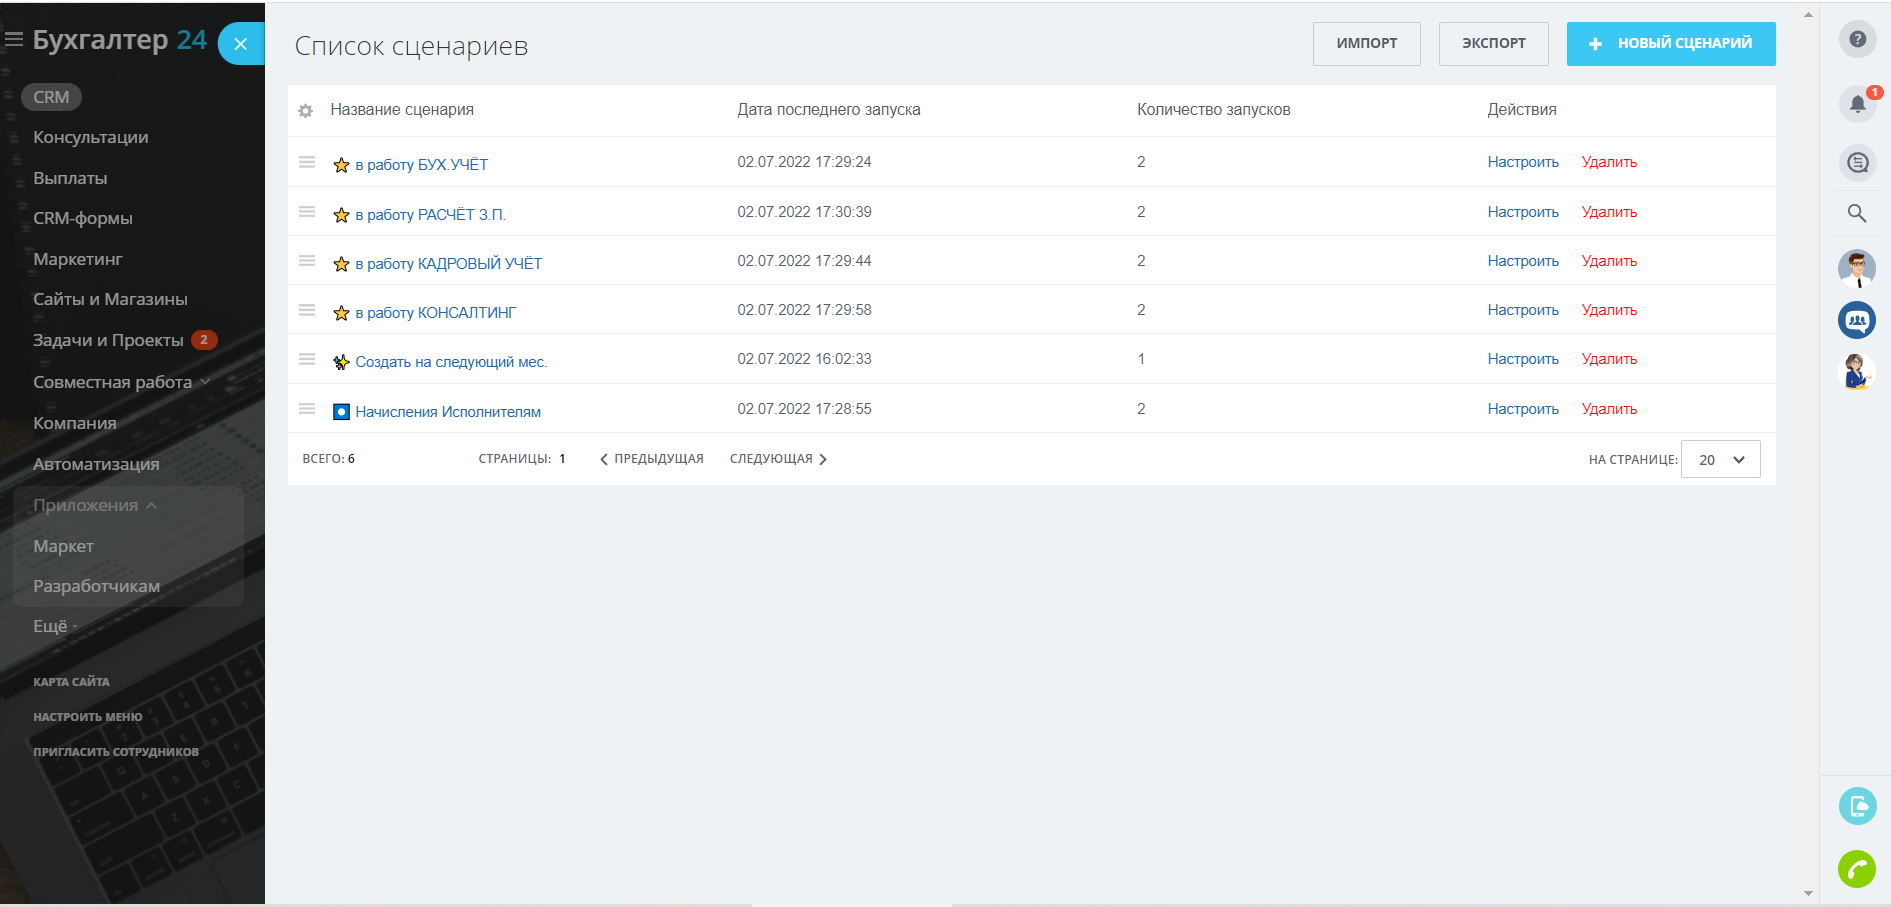Image resolution: width=1891 pixels, height=907 pixels.
Task: Delete the 'в работу КОНСАЛТИНГ' scenario
Action: tap(1608, 310)
